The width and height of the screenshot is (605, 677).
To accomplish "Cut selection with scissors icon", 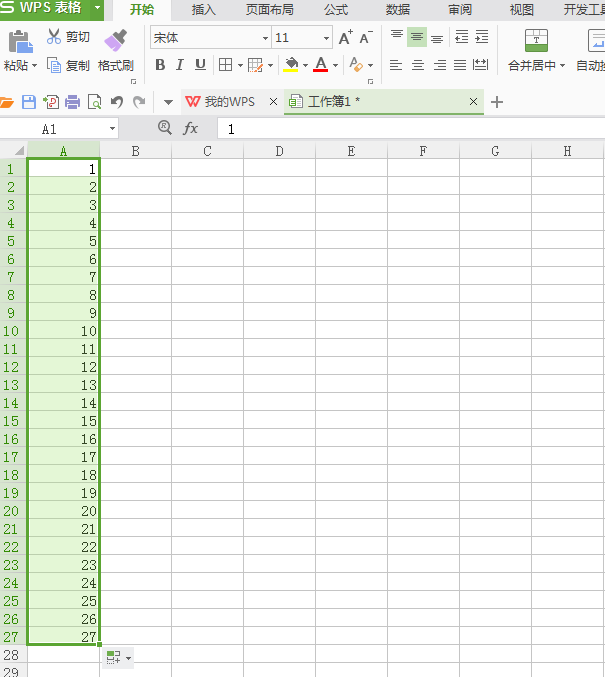I will [54, 37].
